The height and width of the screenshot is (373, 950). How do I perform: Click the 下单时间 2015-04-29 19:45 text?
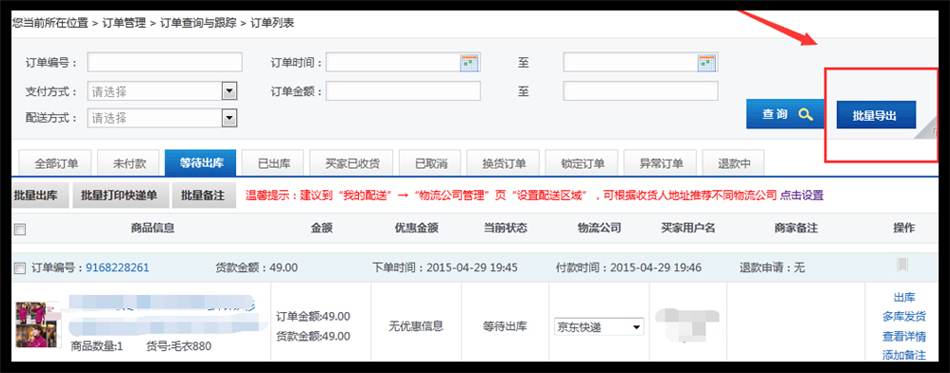[x=445, y=268]
